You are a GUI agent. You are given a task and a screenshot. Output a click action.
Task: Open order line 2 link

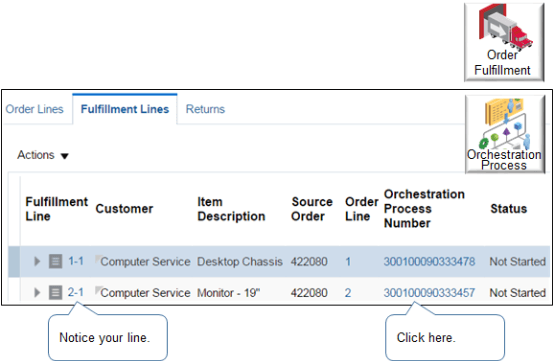tap(348, 293)
